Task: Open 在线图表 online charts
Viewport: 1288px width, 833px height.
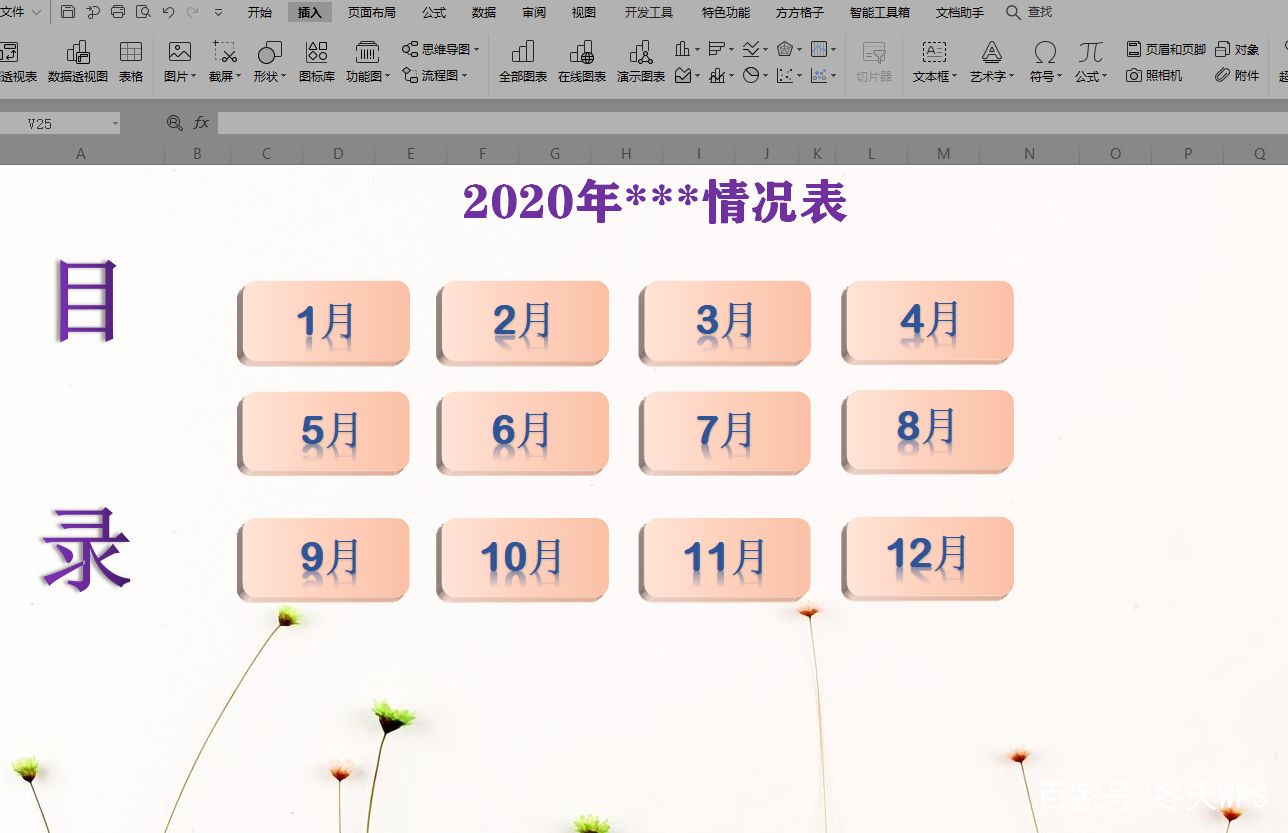Action: point(582,61)
